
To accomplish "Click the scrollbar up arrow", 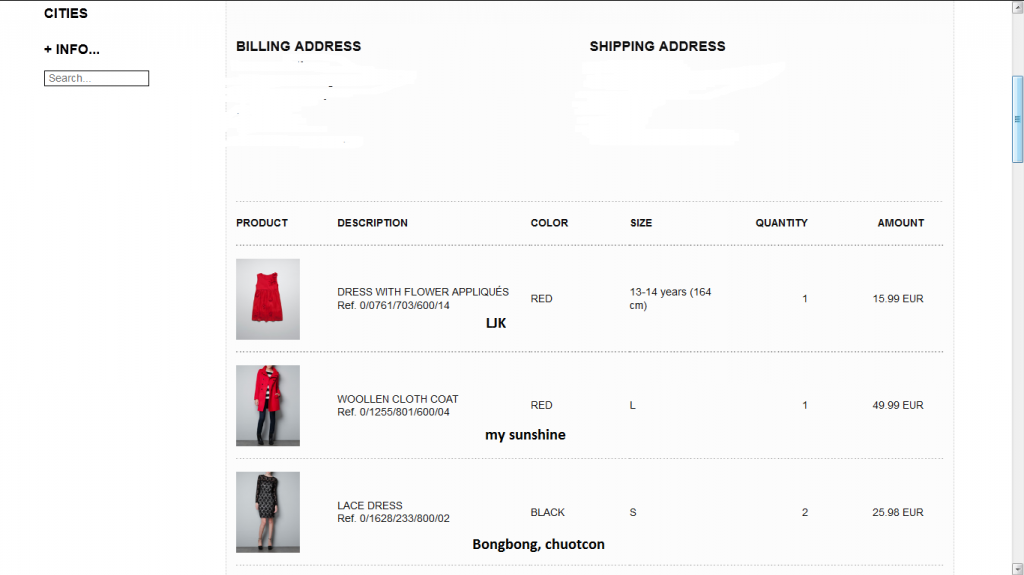I will (1017, 7).
